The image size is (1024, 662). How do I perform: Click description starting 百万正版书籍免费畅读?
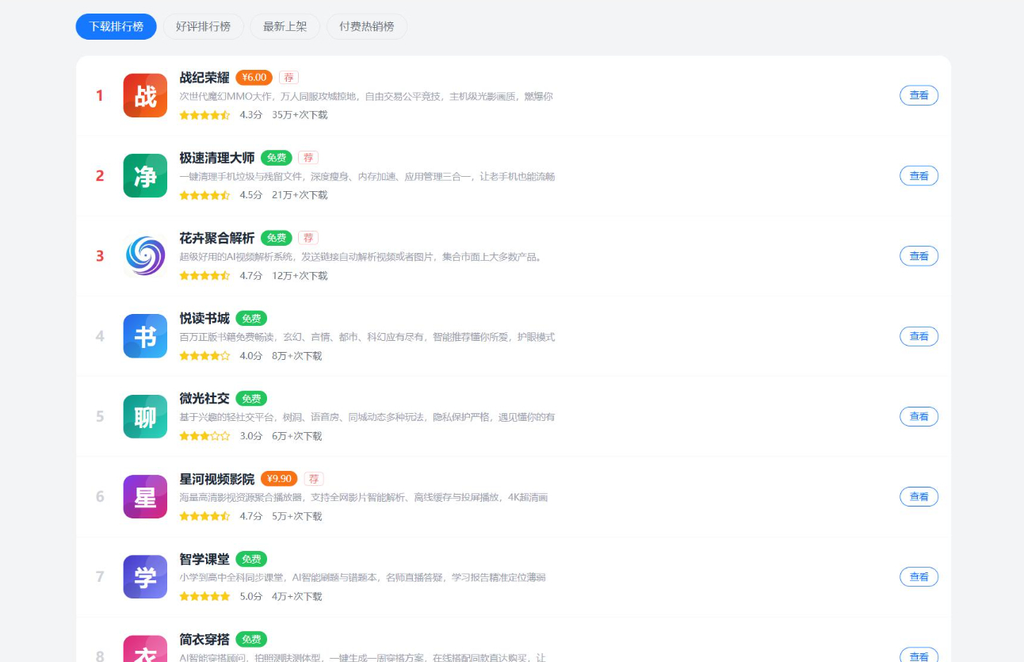[x=367, y=338]
